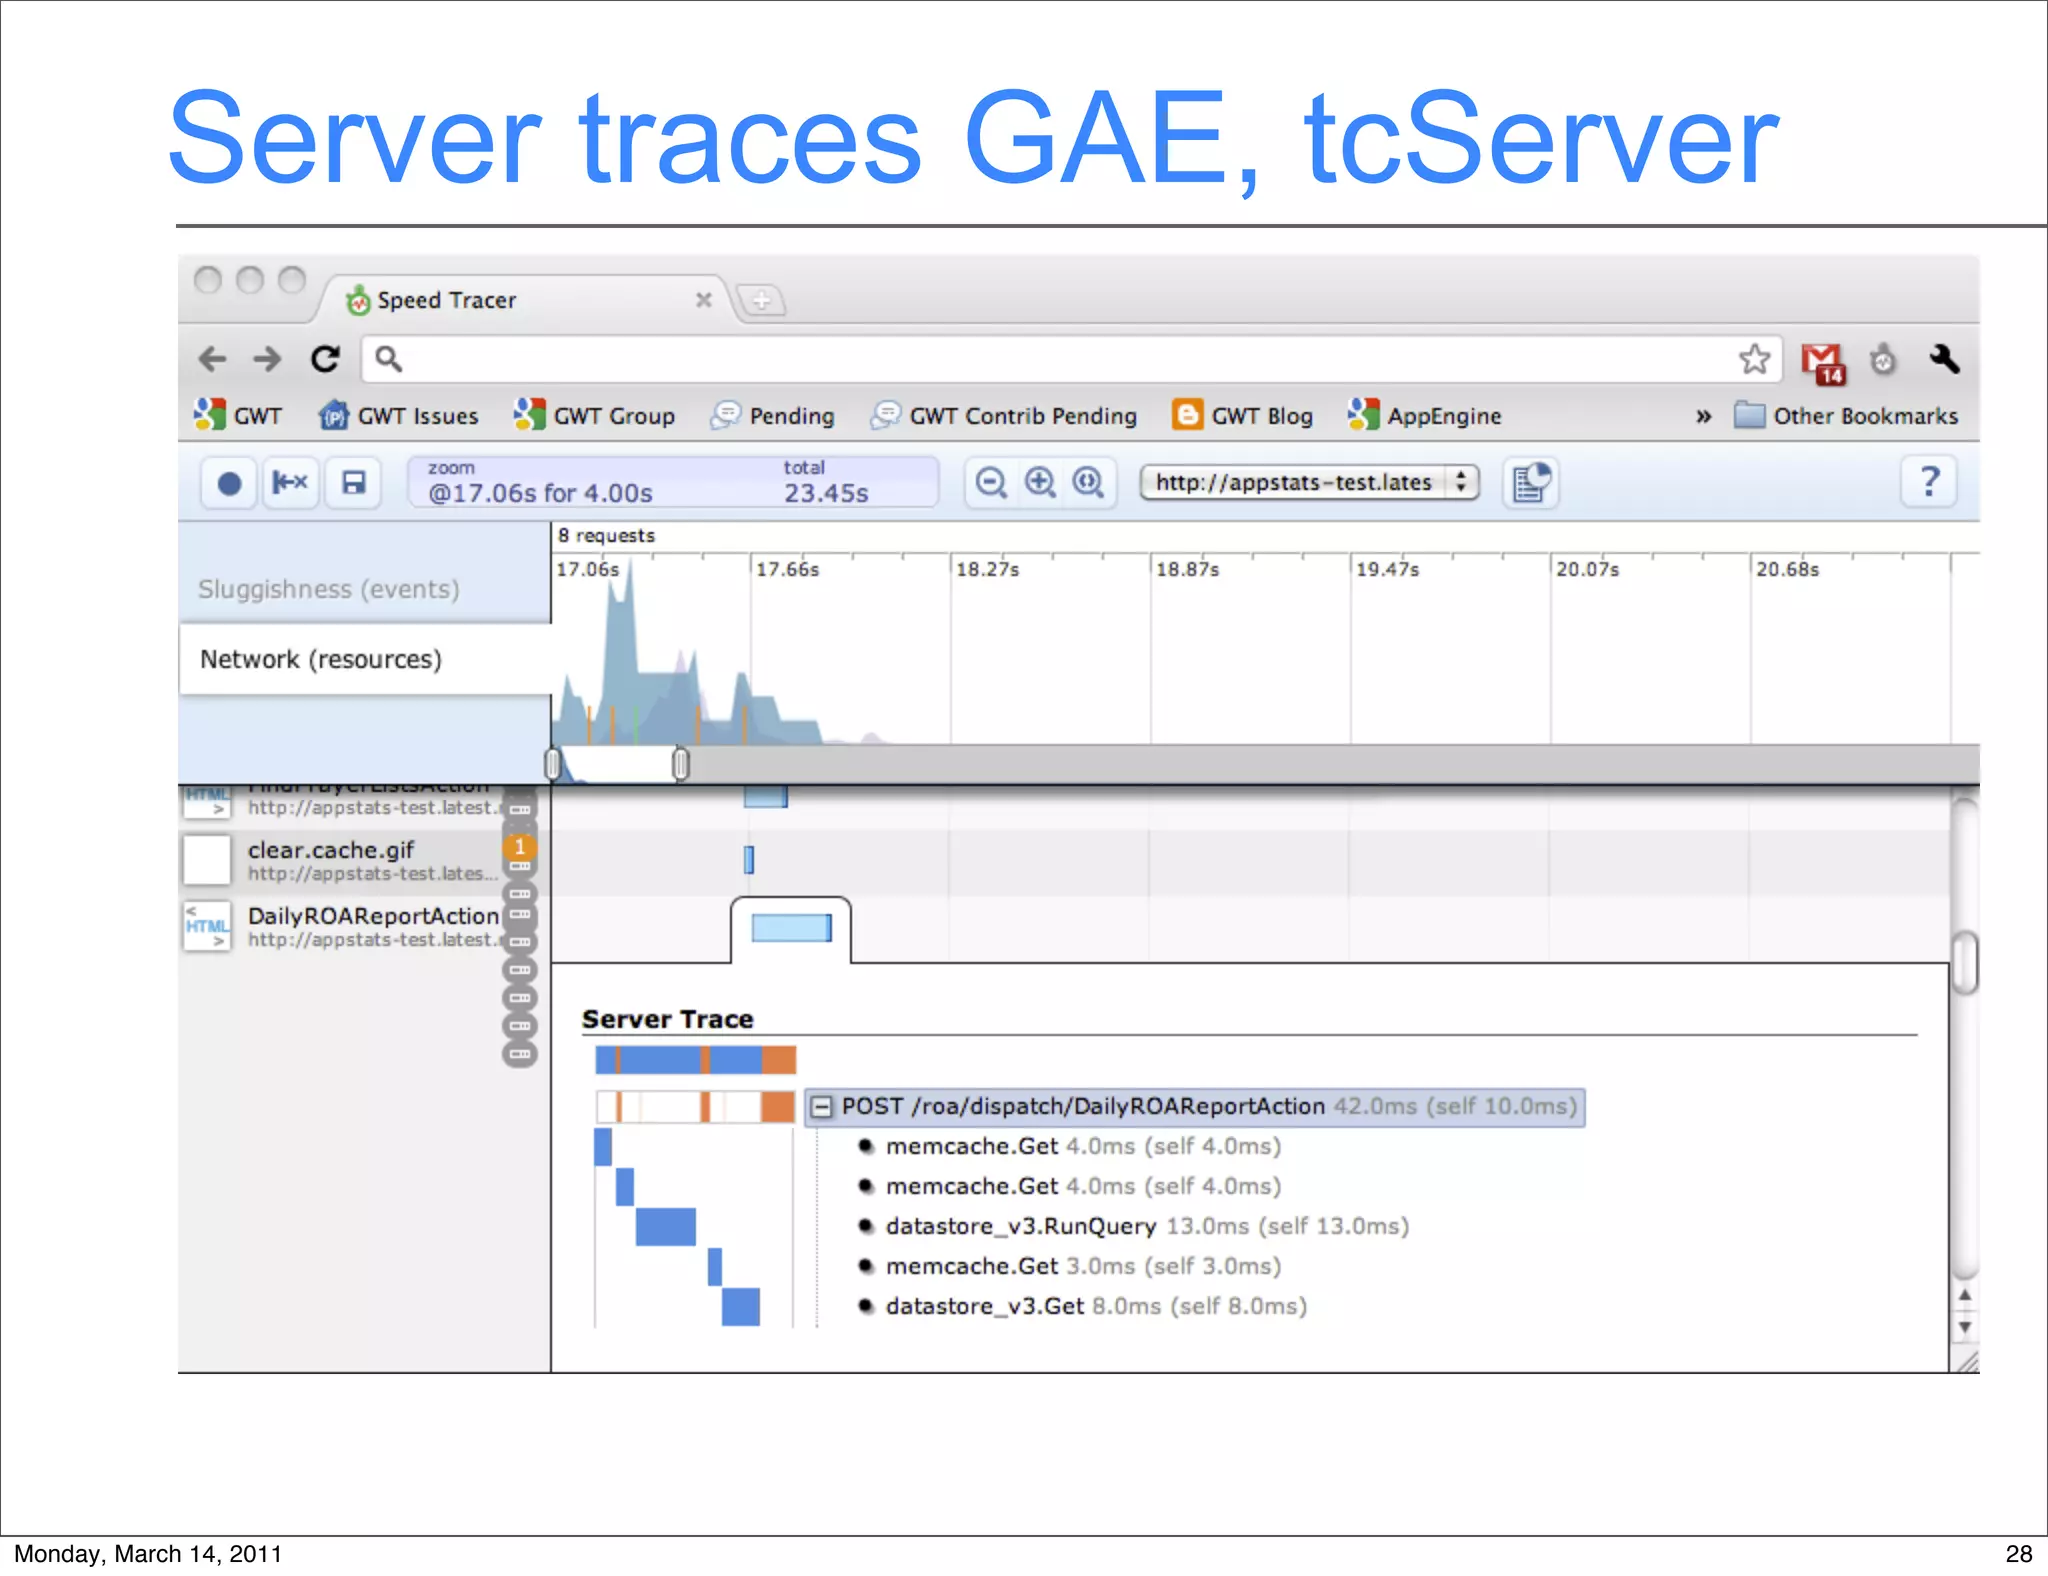Select the DailyROAReportAction resource row
Image resolution: width=2048 pixels, height=1576 pixels.
click(x=364, y=927)
